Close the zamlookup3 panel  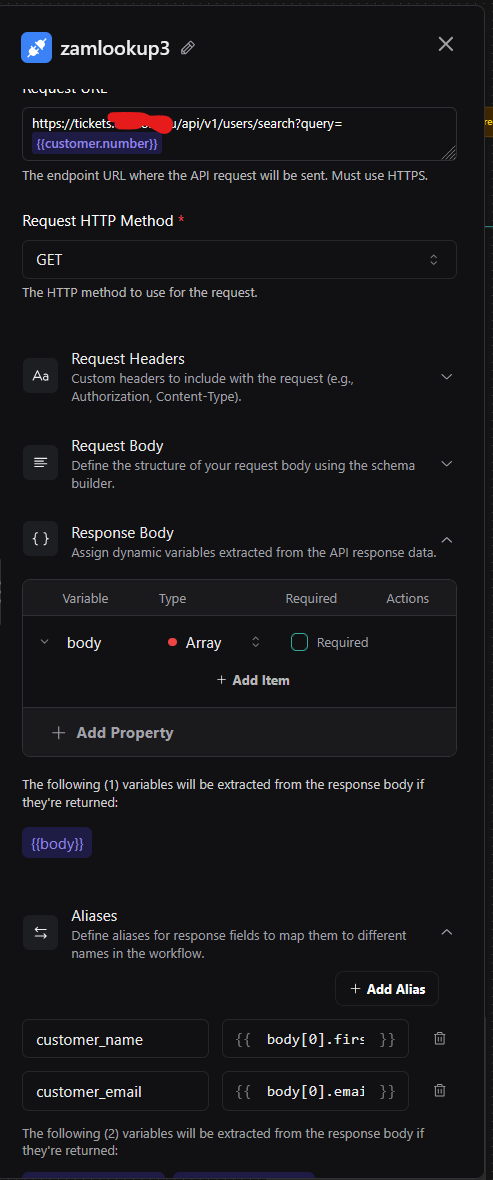pyautogui.click(x=446, y=44)
